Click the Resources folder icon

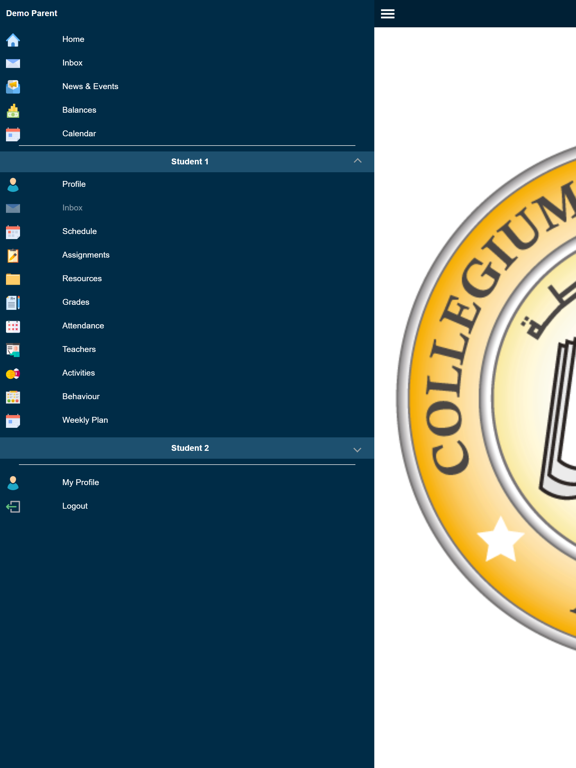click(13, 279)
